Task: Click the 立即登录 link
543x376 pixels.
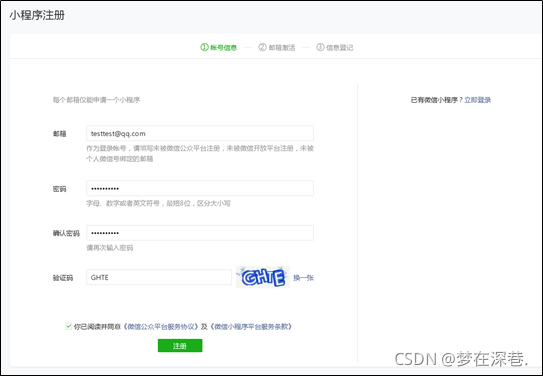Action: pos(478,100)
